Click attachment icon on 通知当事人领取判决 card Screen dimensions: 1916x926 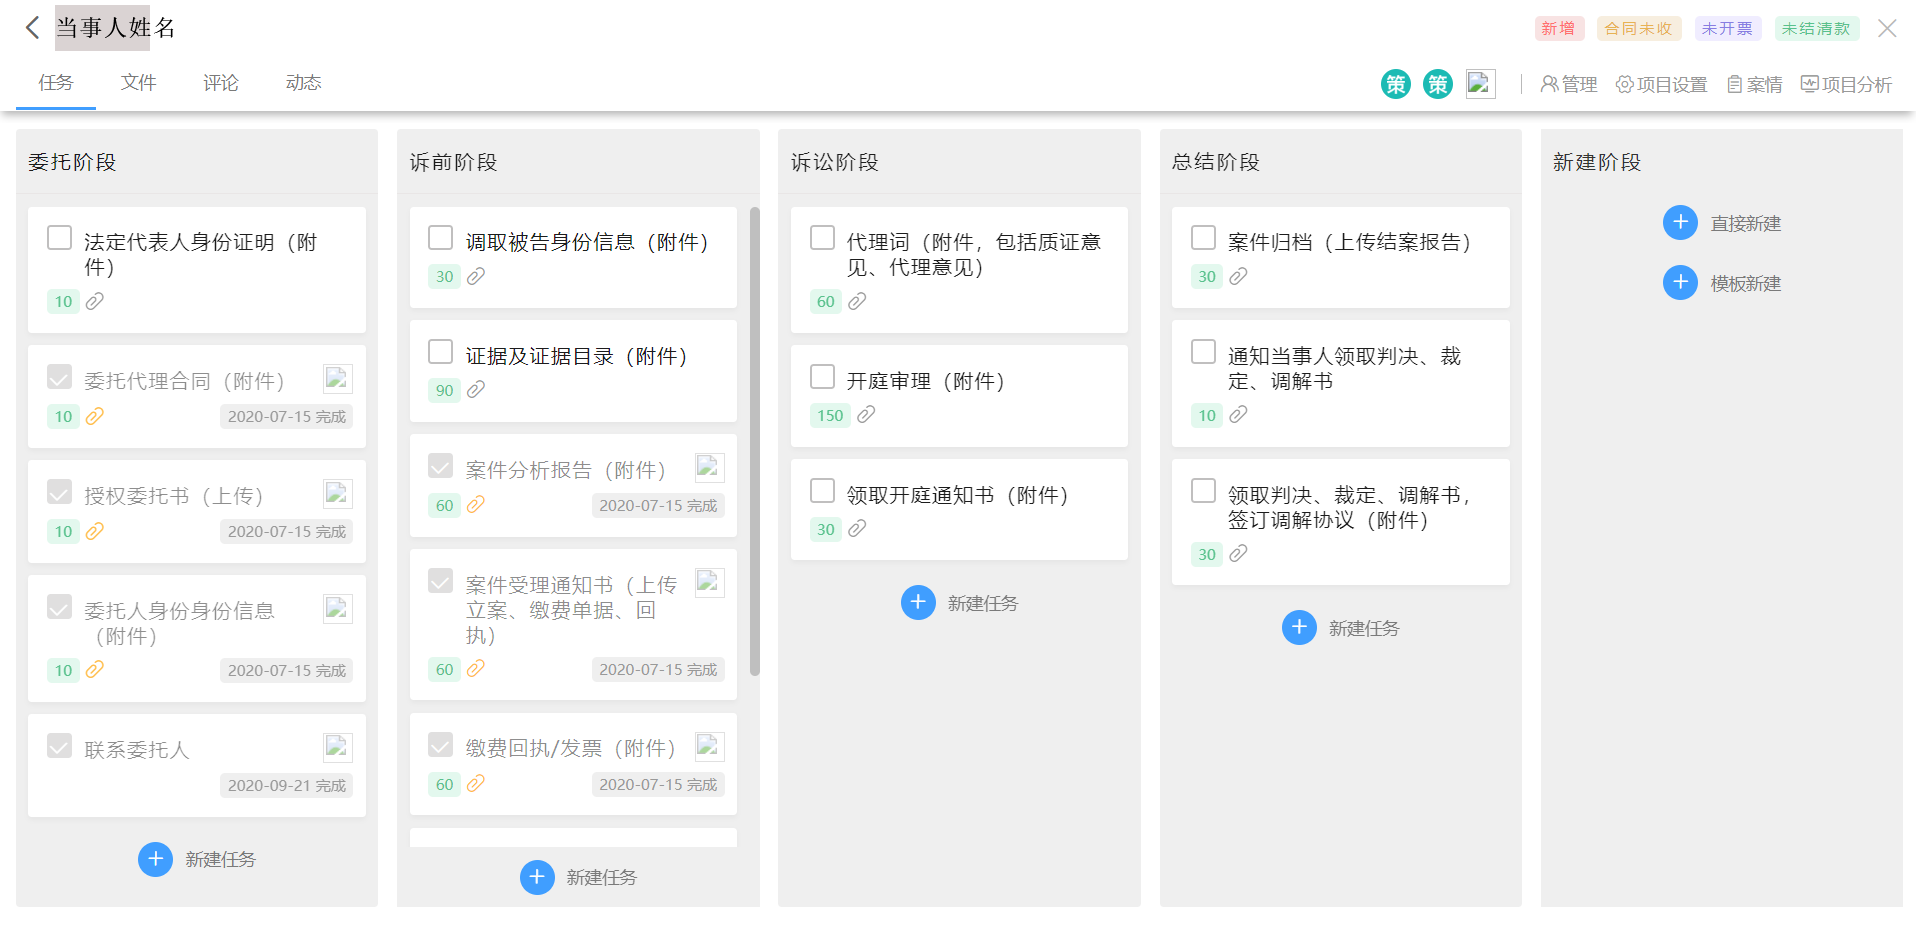pos(1238,415)
